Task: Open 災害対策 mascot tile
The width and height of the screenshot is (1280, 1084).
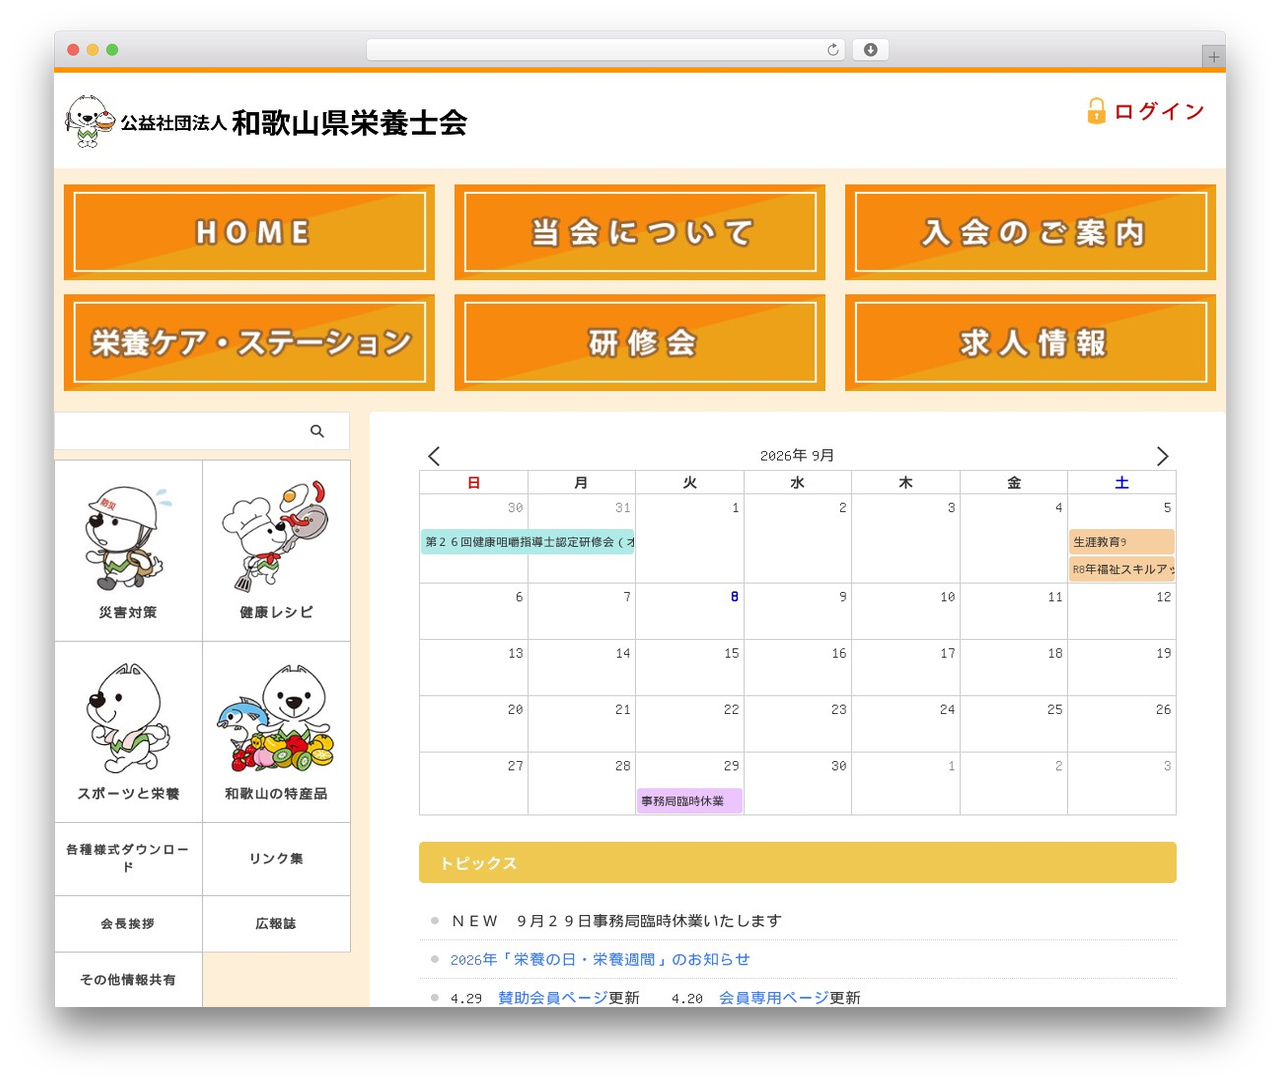Action: click(x=129, y=551)
